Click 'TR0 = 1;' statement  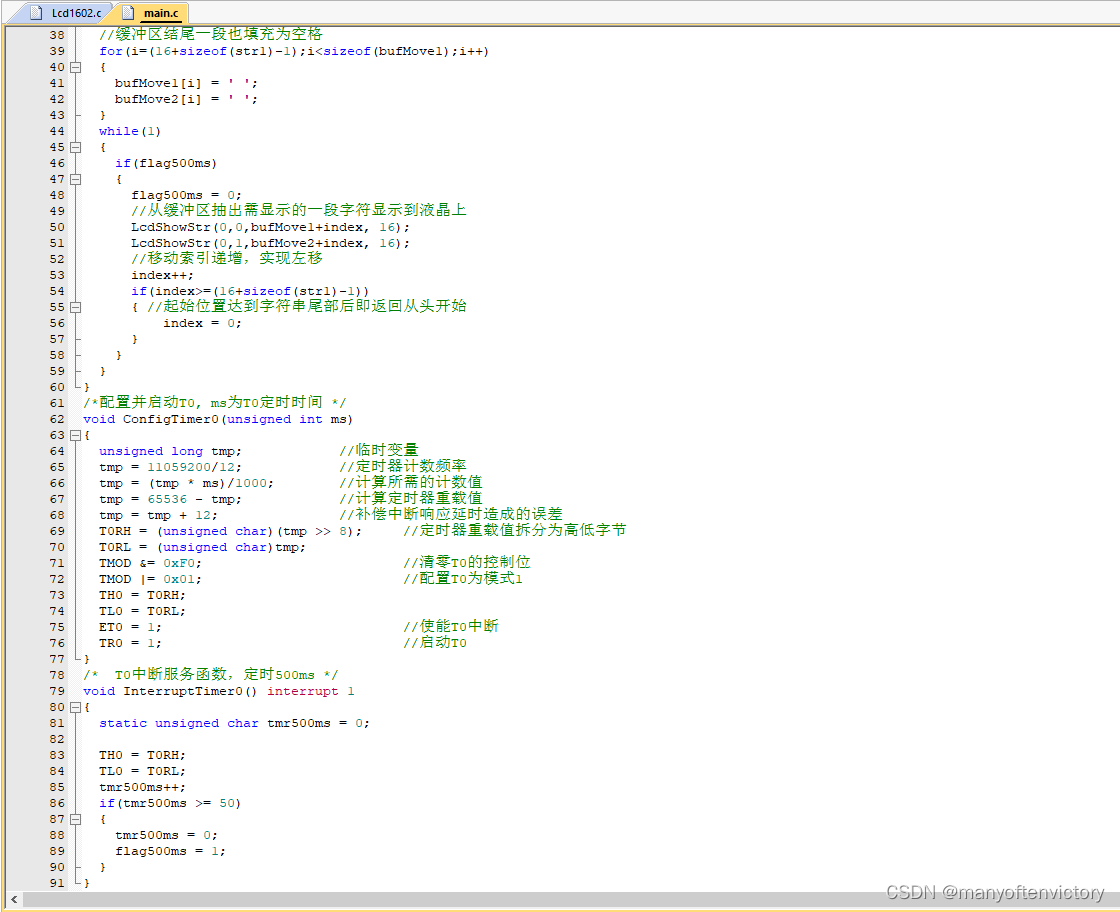[x=130, y=643]
